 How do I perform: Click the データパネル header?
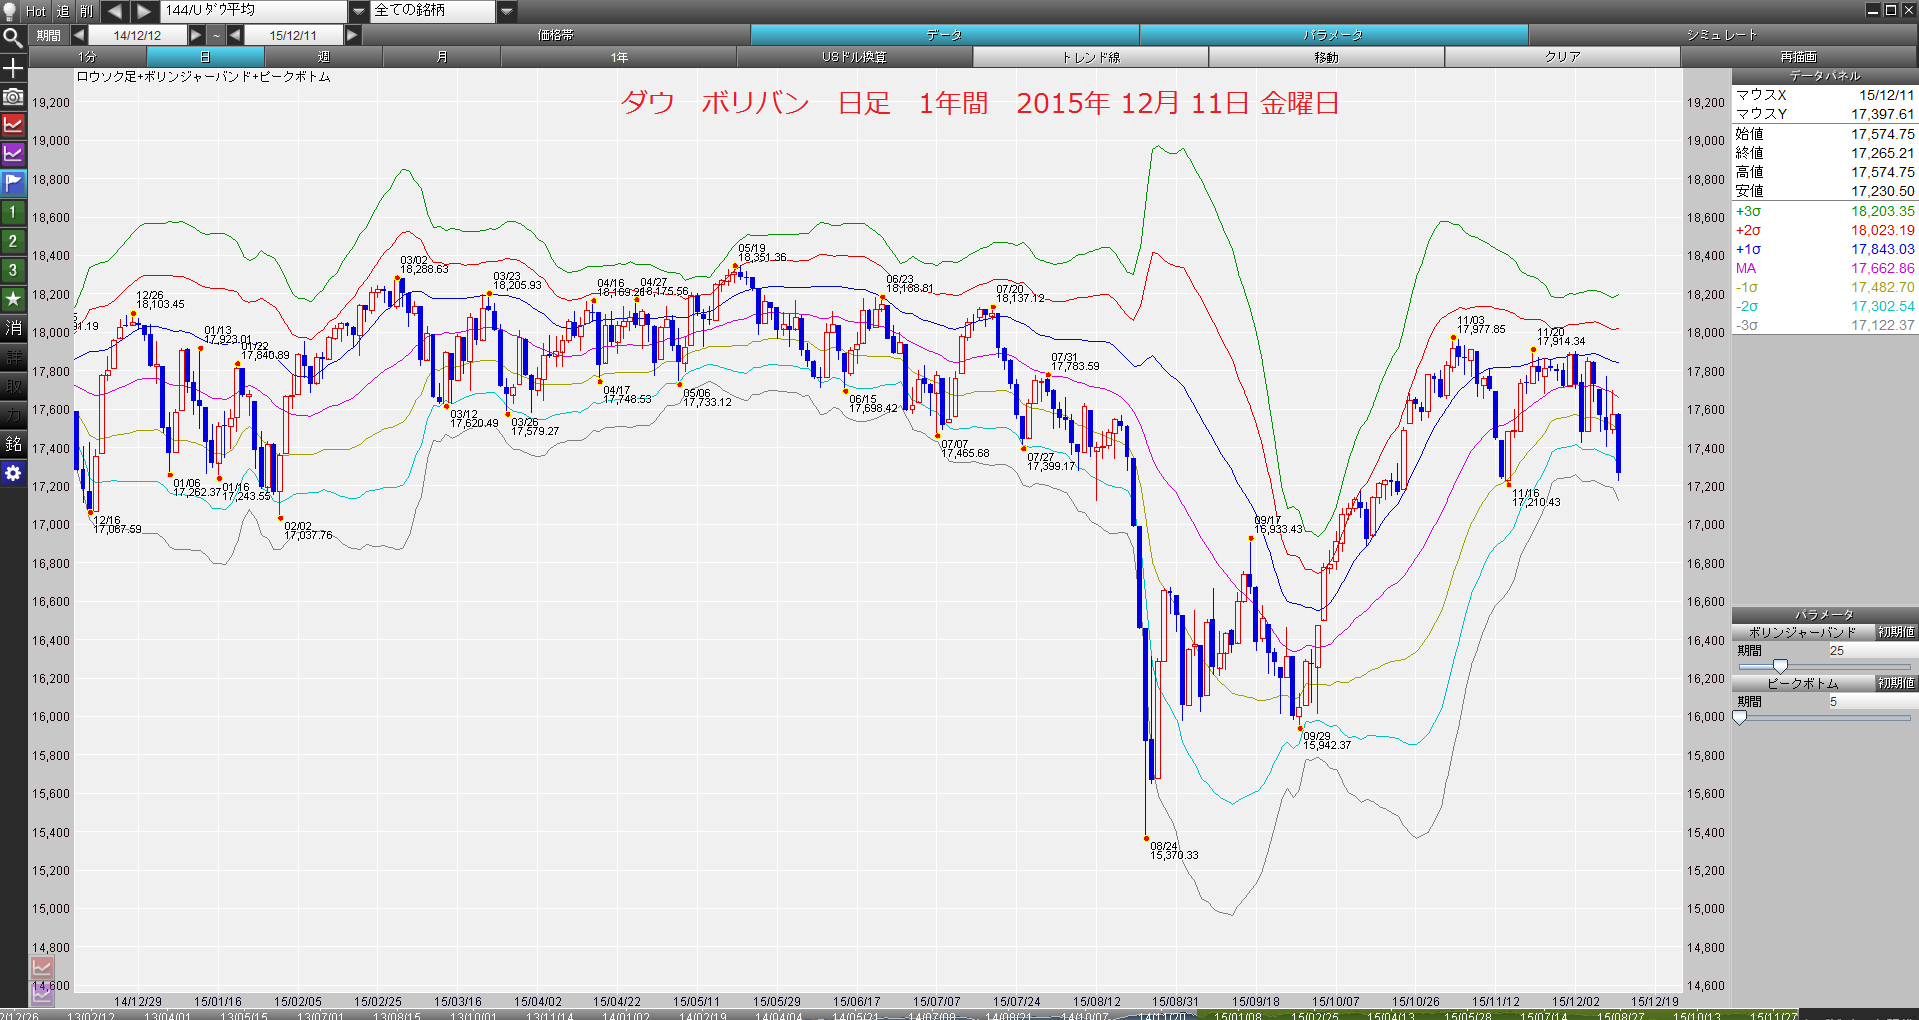coord(1825,76)
